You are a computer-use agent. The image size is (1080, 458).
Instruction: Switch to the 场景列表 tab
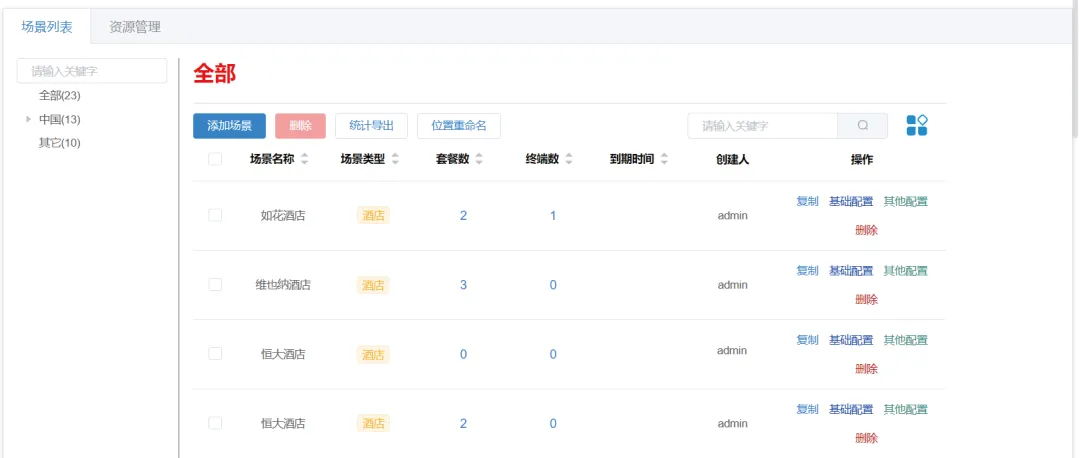point(47,27)
